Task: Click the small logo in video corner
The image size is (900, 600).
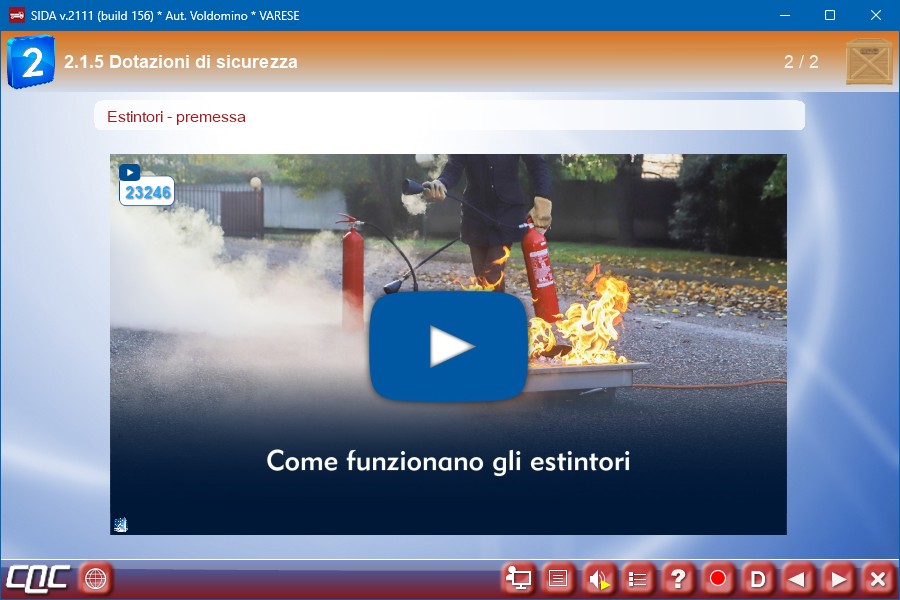Action: (x=120, y=524)
